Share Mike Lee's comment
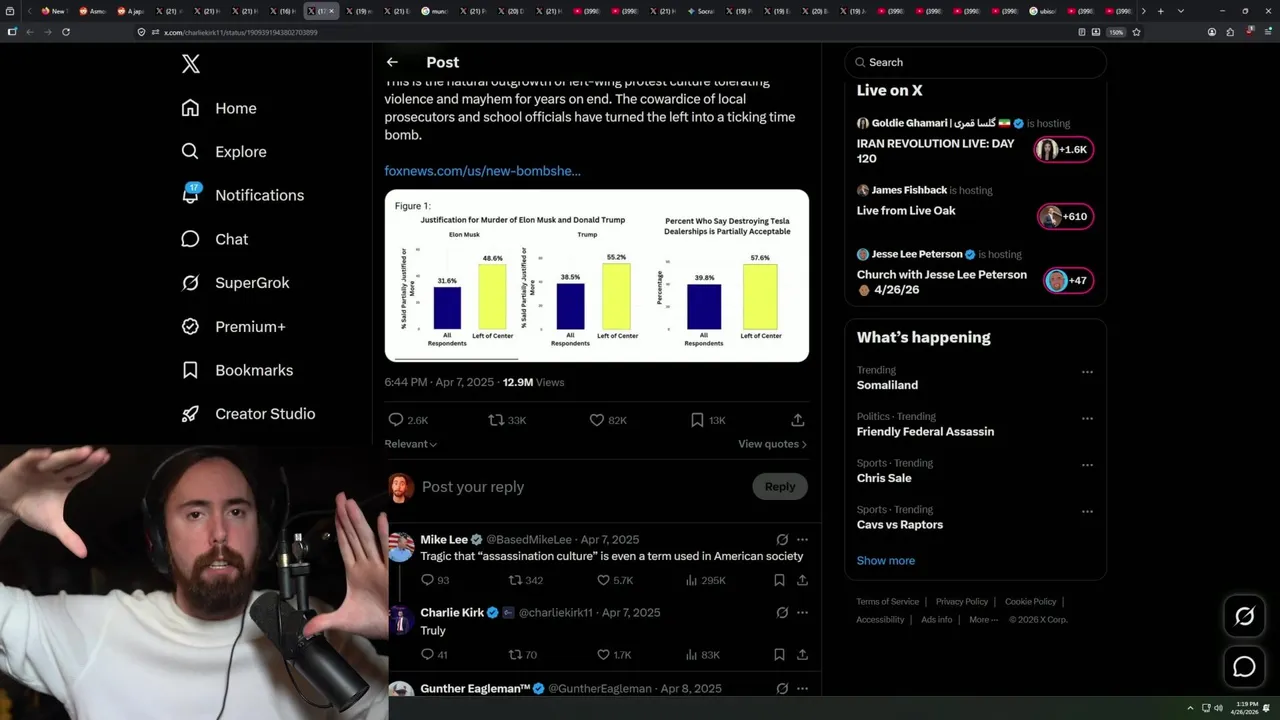Screen dimensions: 1280x720 (802, 580)
